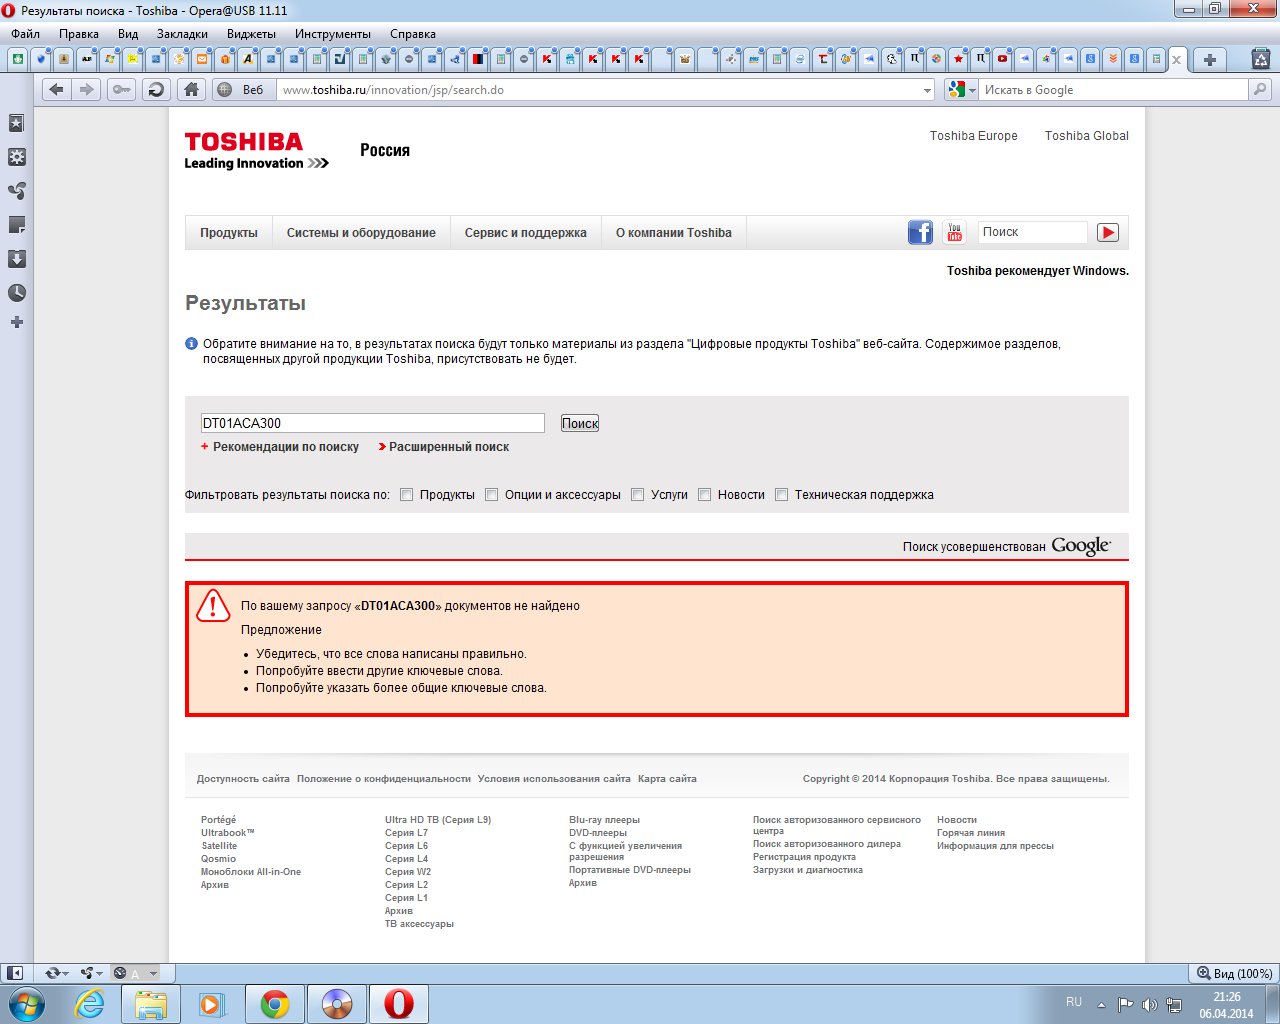Viewport: 1280px width, 1024px height.
Task: Reload the current page
Action: [x=155, y=90]
